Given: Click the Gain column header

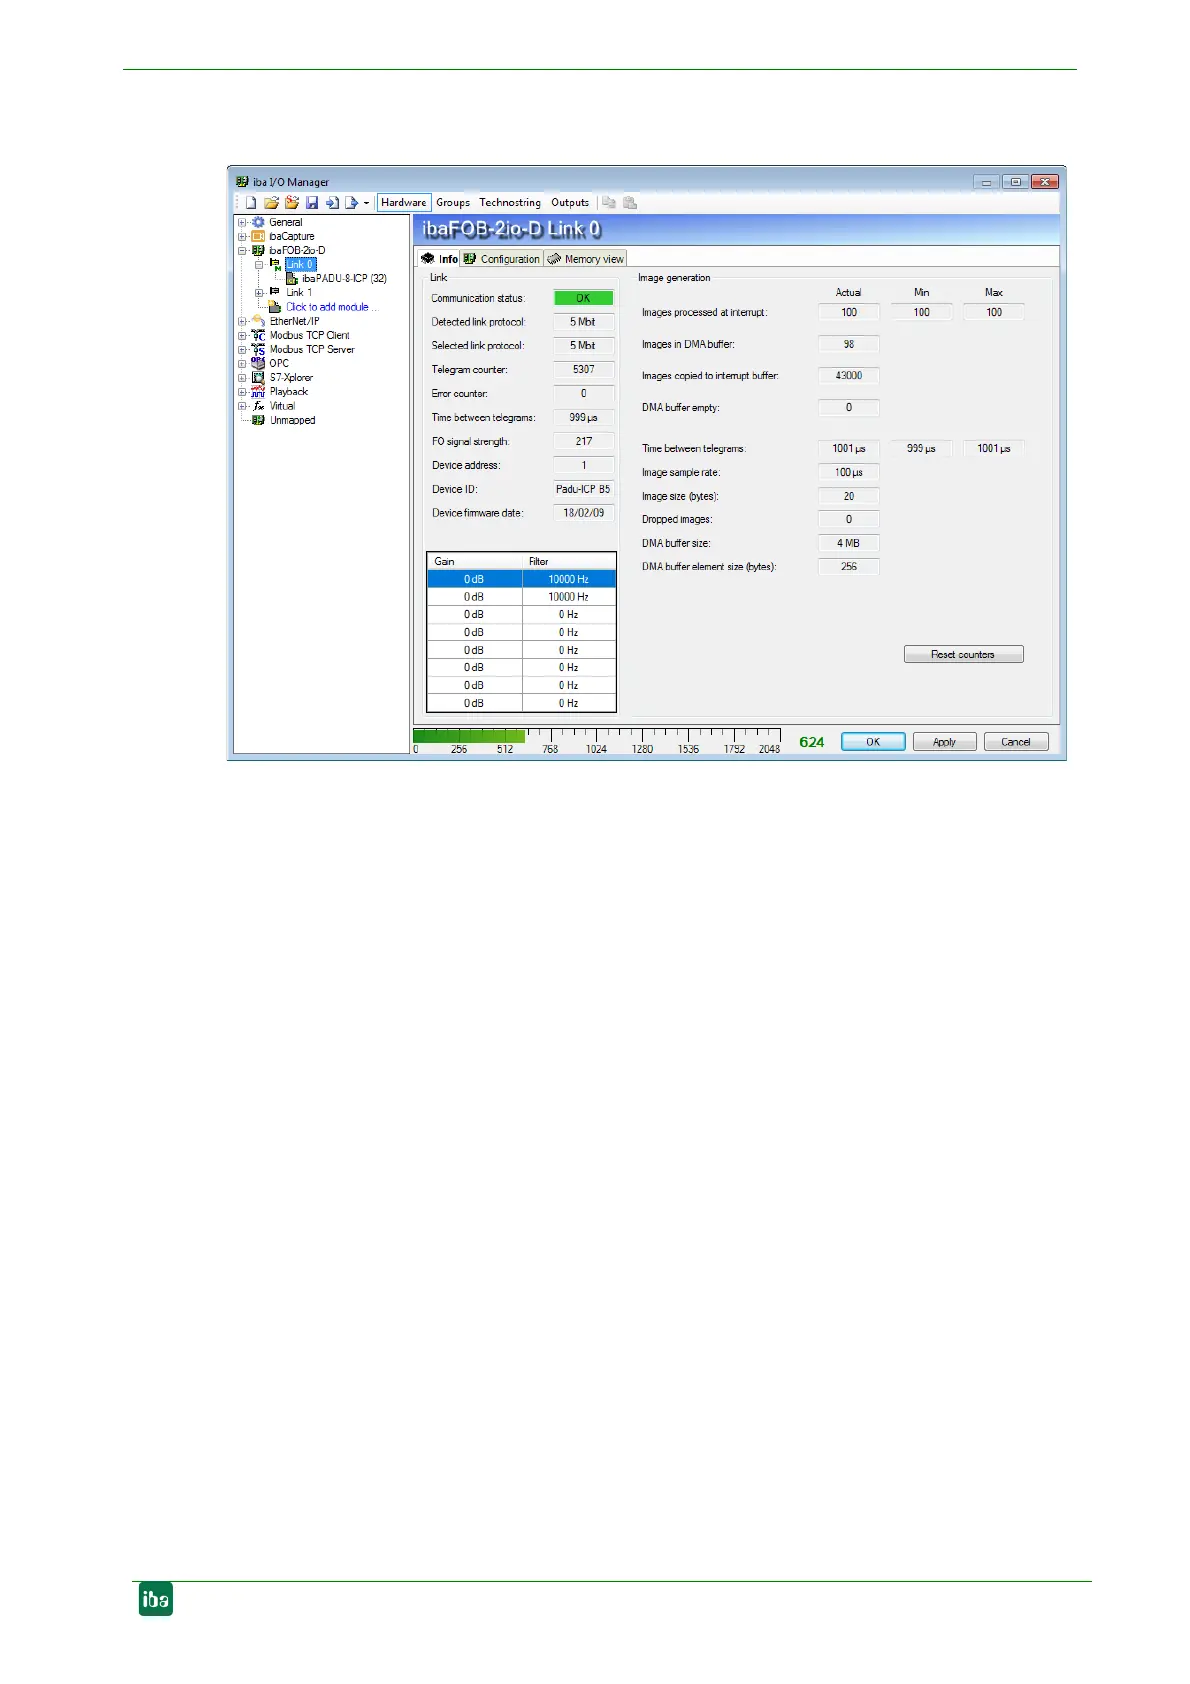Looking at the screenshot, I should (475, 561).
